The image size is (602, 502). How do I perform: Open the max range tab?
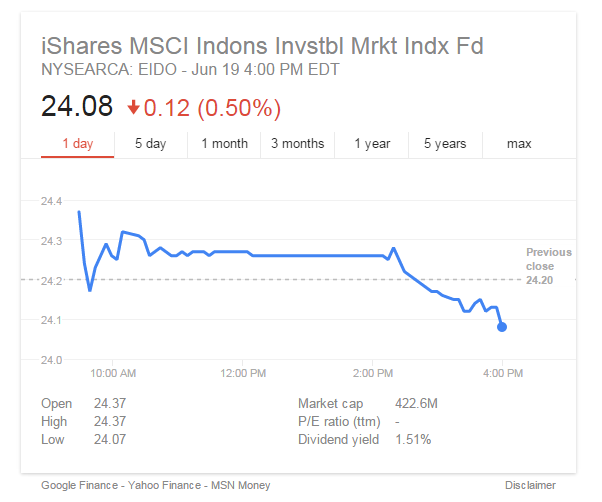pos(519,144)
